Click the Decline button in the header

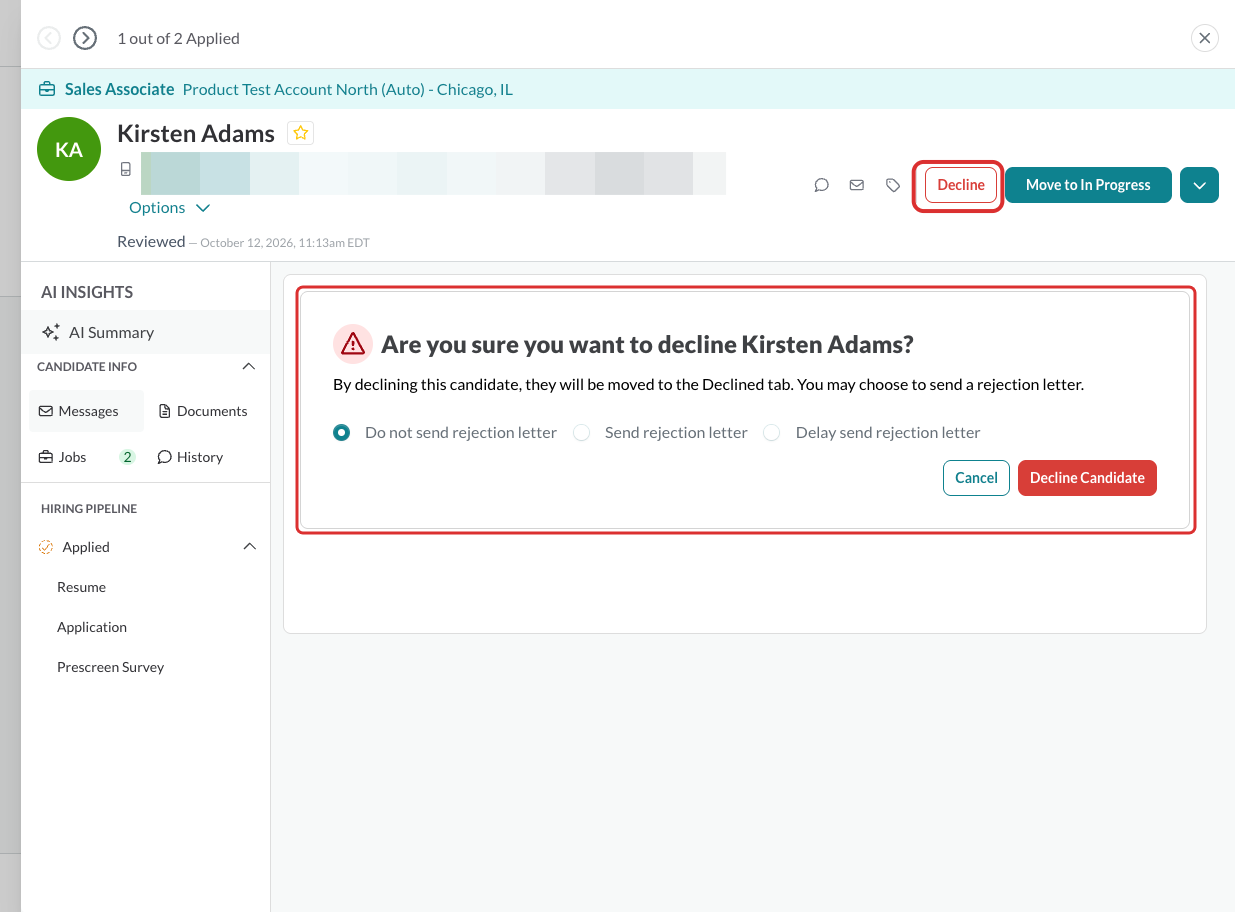(961, 185)
